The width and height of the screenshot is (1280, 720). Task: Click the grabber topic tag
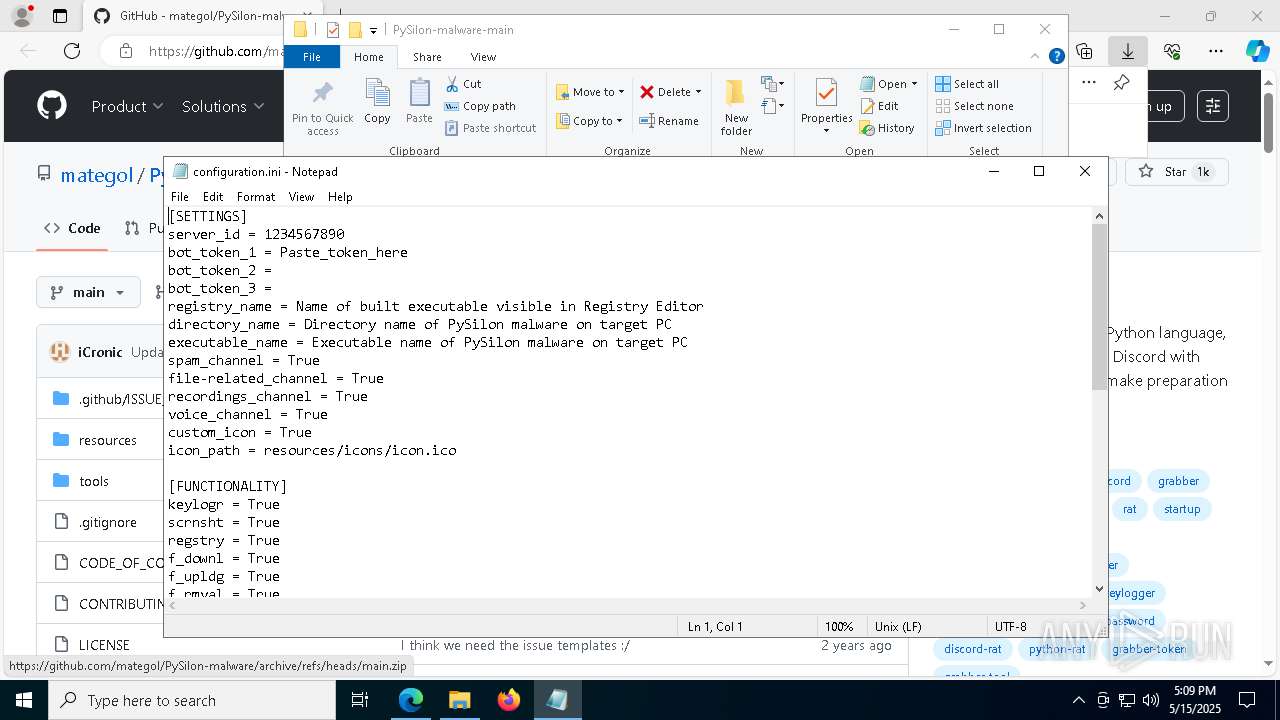[1178, 481]
